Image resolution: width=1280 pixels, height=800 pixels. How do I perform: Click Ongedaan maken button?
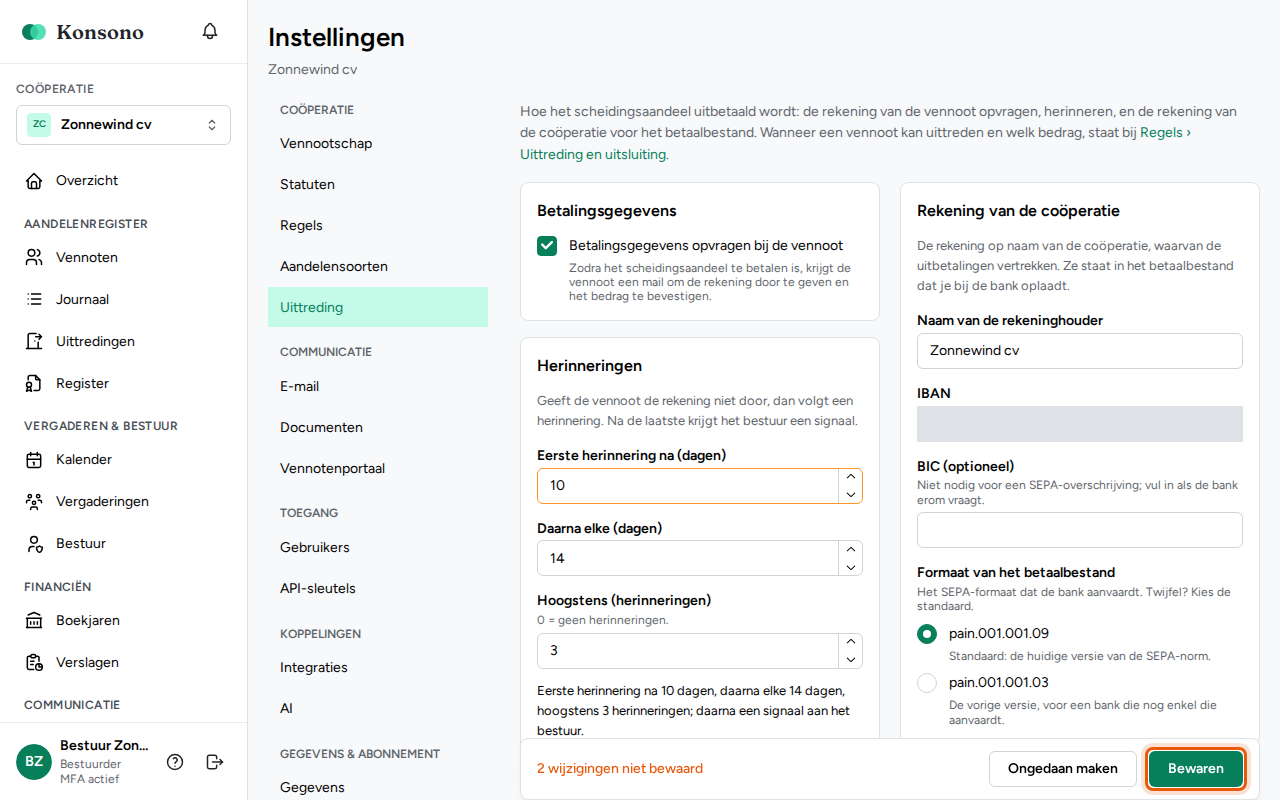click(1063, 769)
